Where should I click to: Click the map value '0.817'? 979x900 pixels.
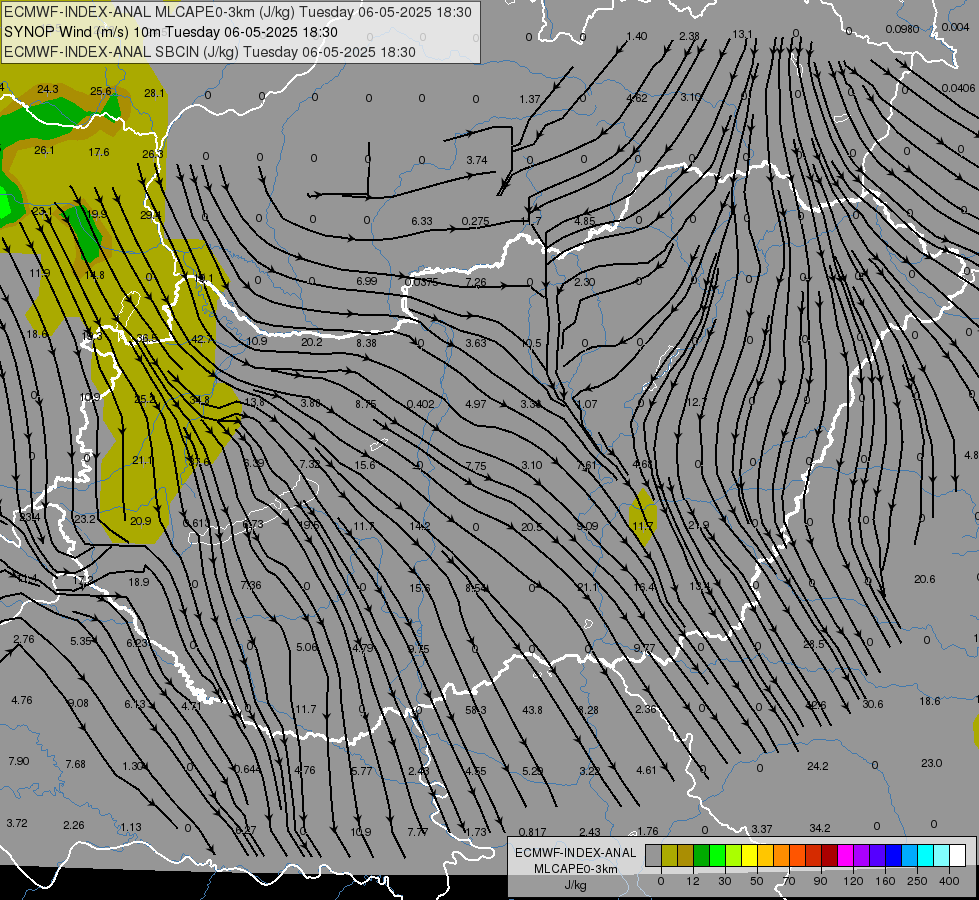click(533, 832)
